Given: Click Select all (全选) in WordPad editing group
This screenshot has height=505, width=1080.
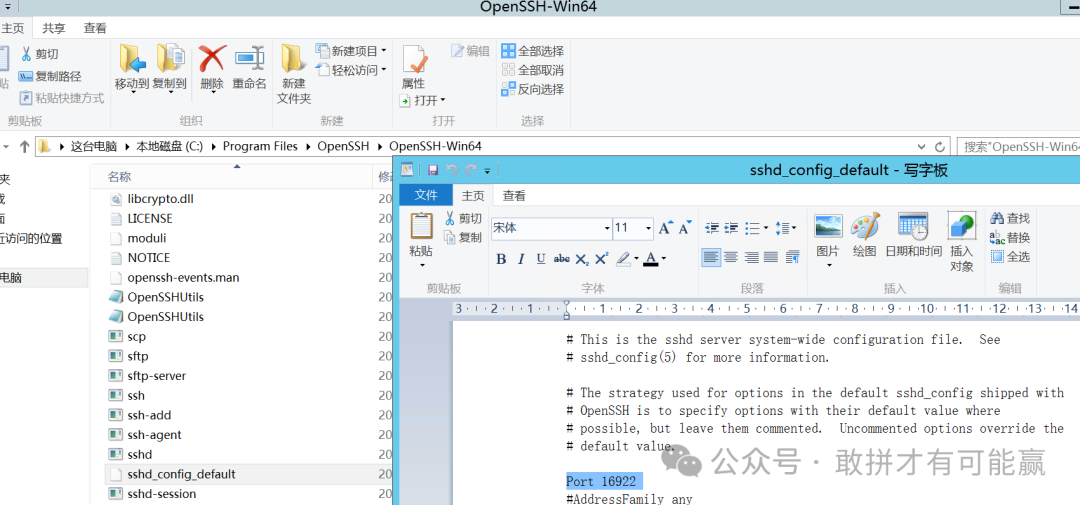Looking at the screenshot, I should click(x=1010, y=257).
